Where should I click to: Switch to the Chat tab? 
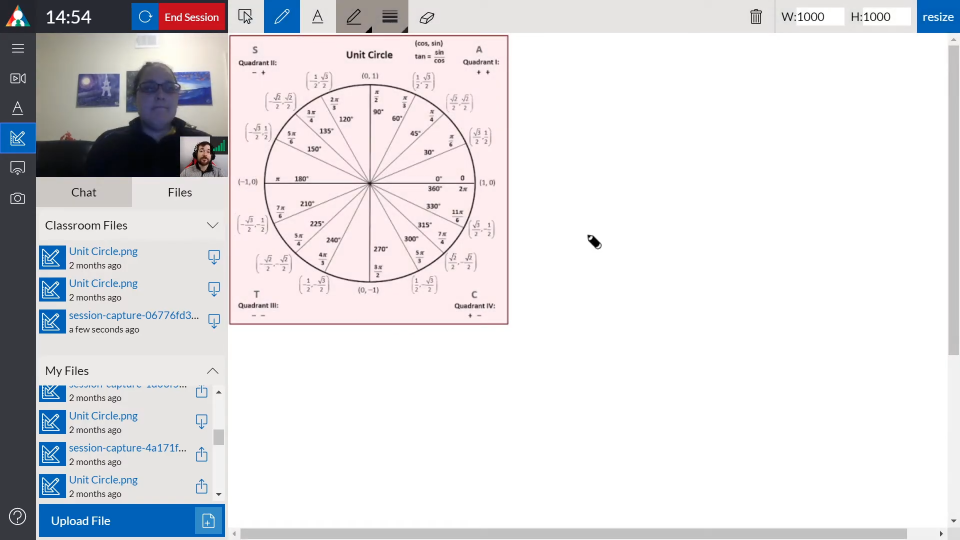tap(84, 192)
